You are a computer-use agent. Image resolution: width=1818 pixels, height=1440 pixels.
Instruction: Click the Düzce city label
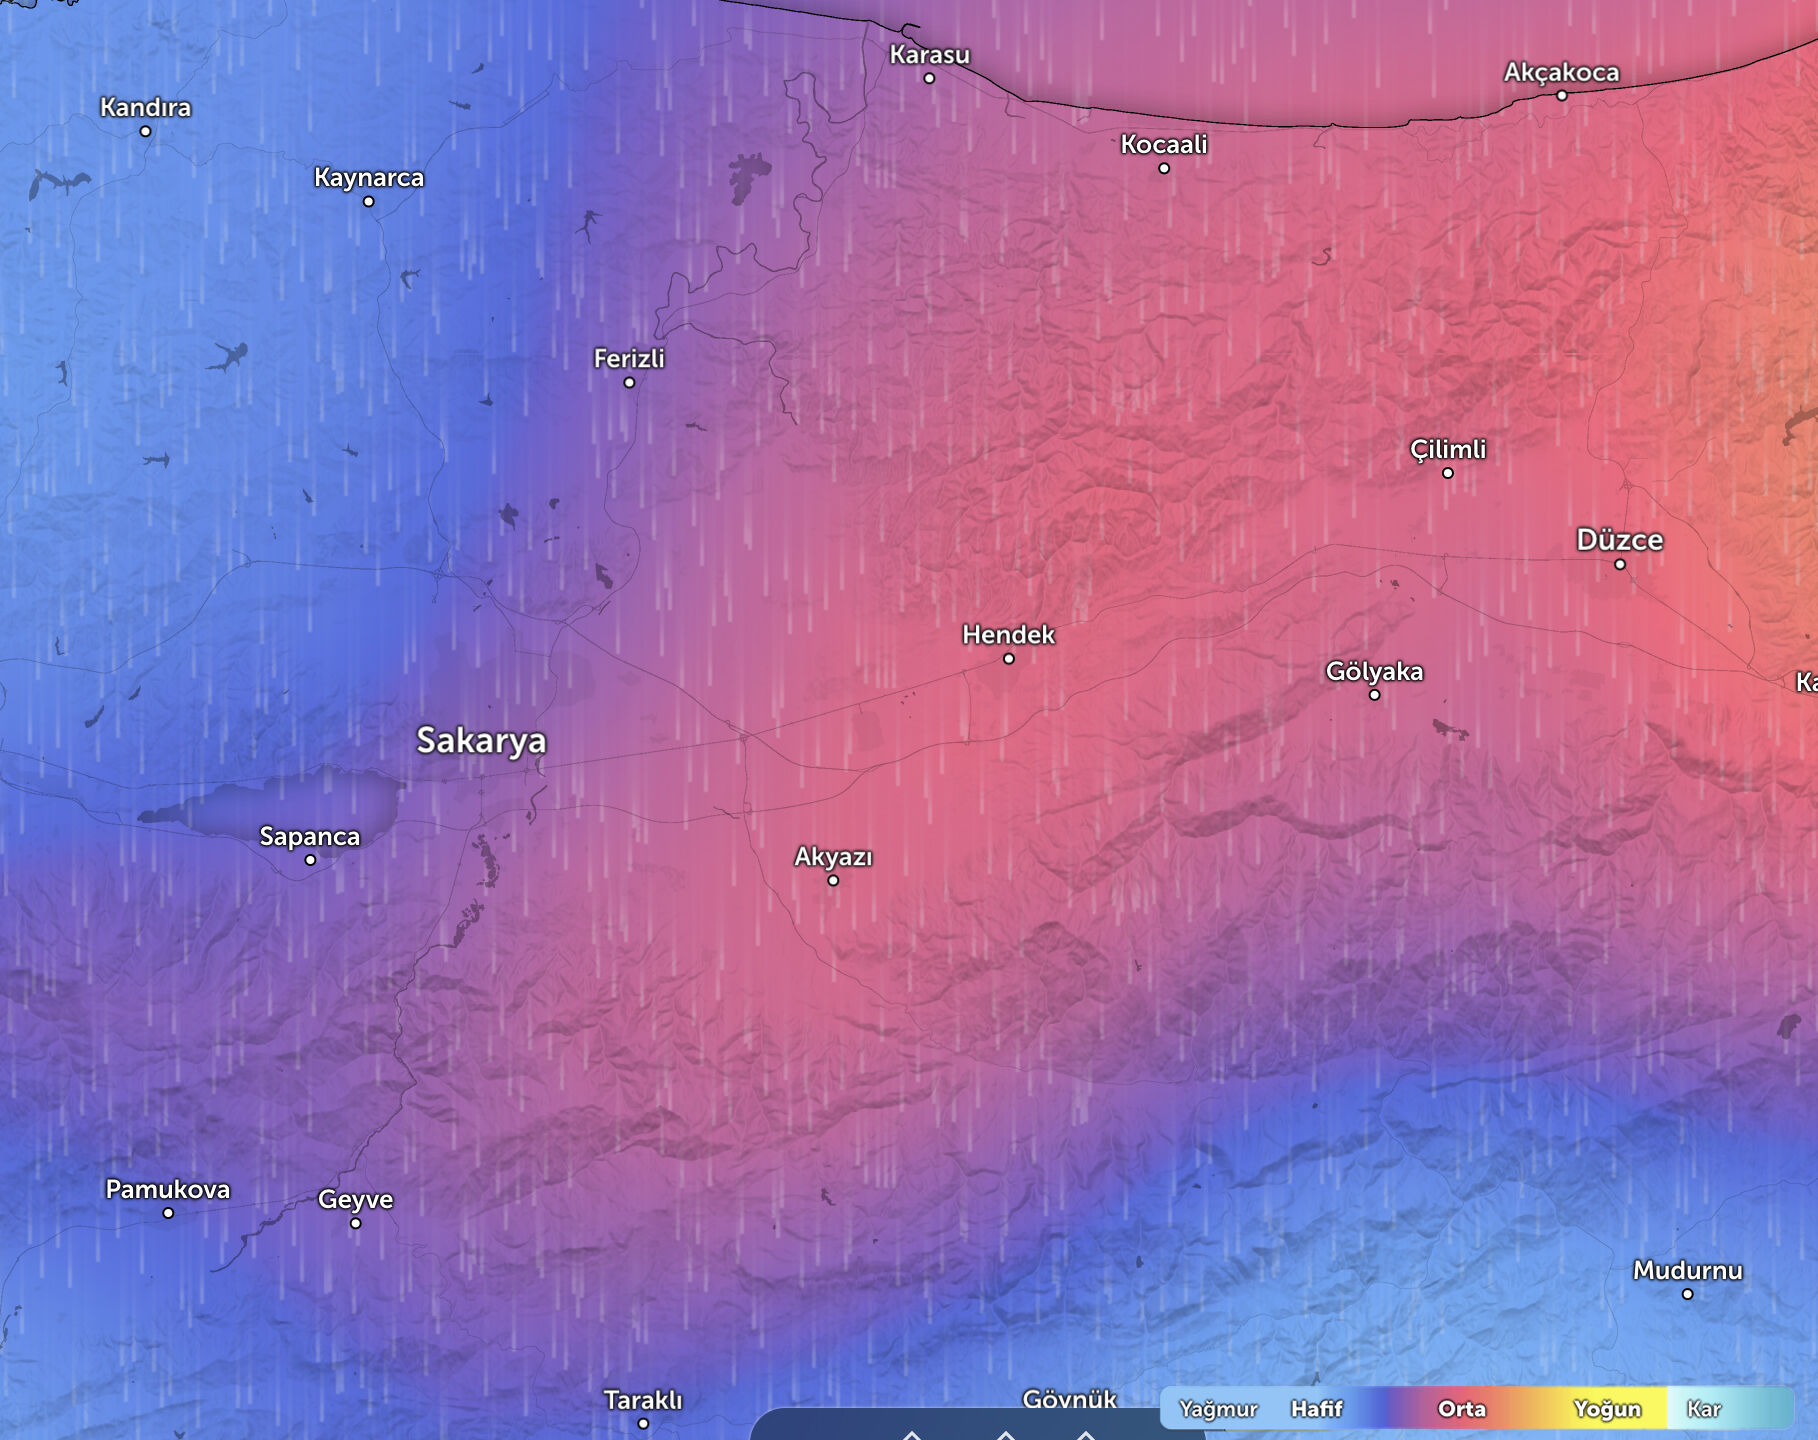1620,540
